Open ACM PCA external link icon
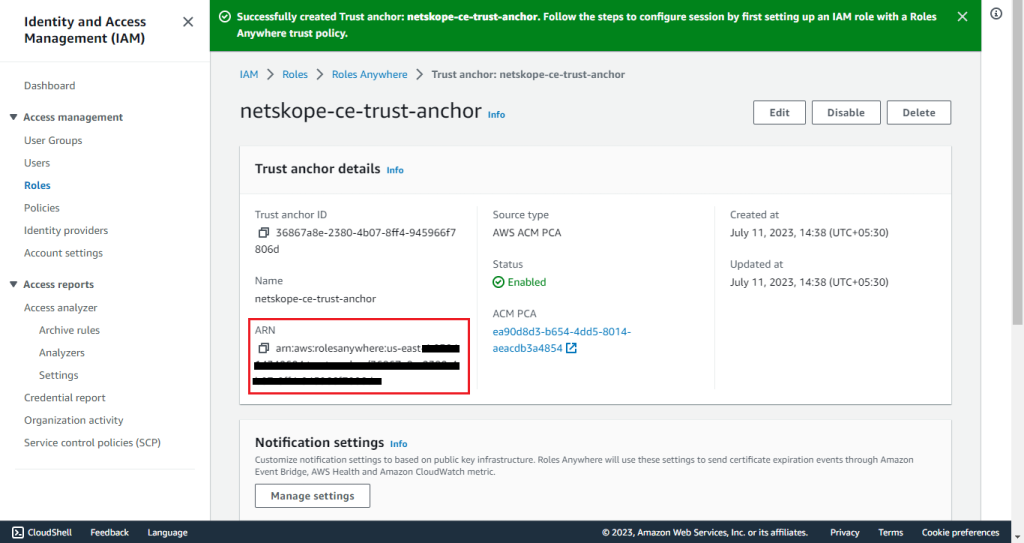 [571, 348]
